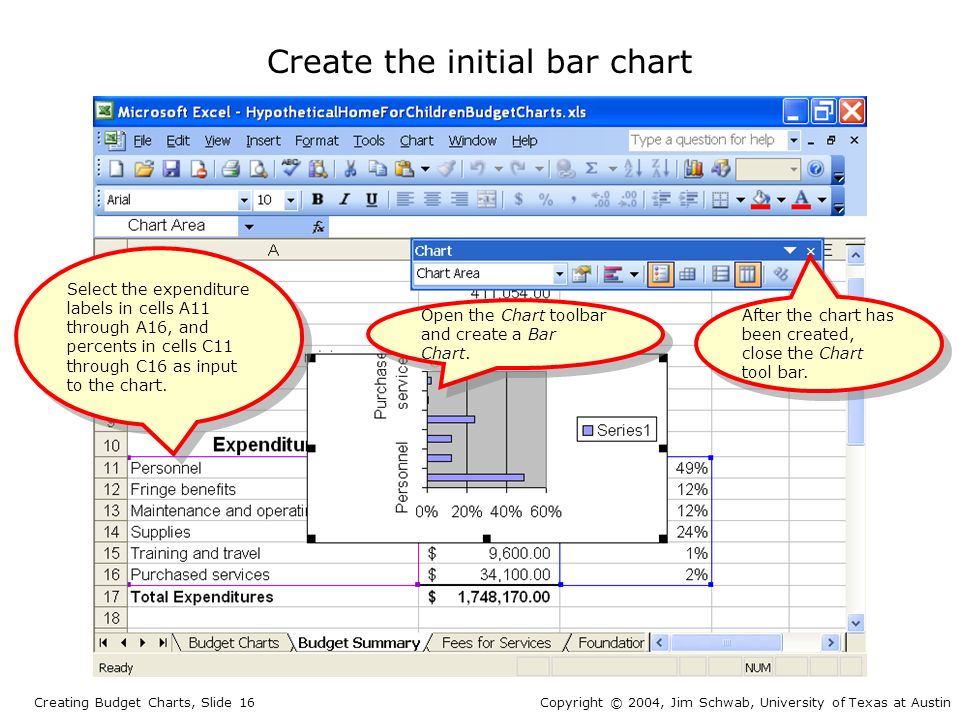This screenshot has width=960, height=720.
Task: Open the Chart Type dropdown arrow
Action: pyautogui.click(x=634, y=274)
